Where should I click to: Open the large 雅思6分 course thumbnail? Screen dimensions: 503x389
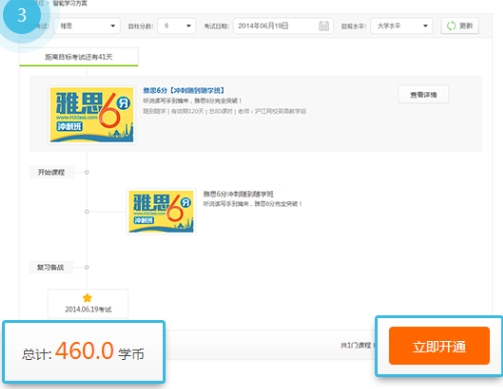92,115
